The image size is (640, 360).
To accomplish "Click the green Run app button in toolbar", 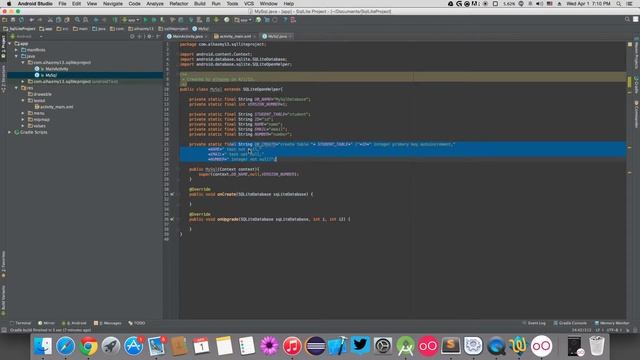I will point(145,20).
